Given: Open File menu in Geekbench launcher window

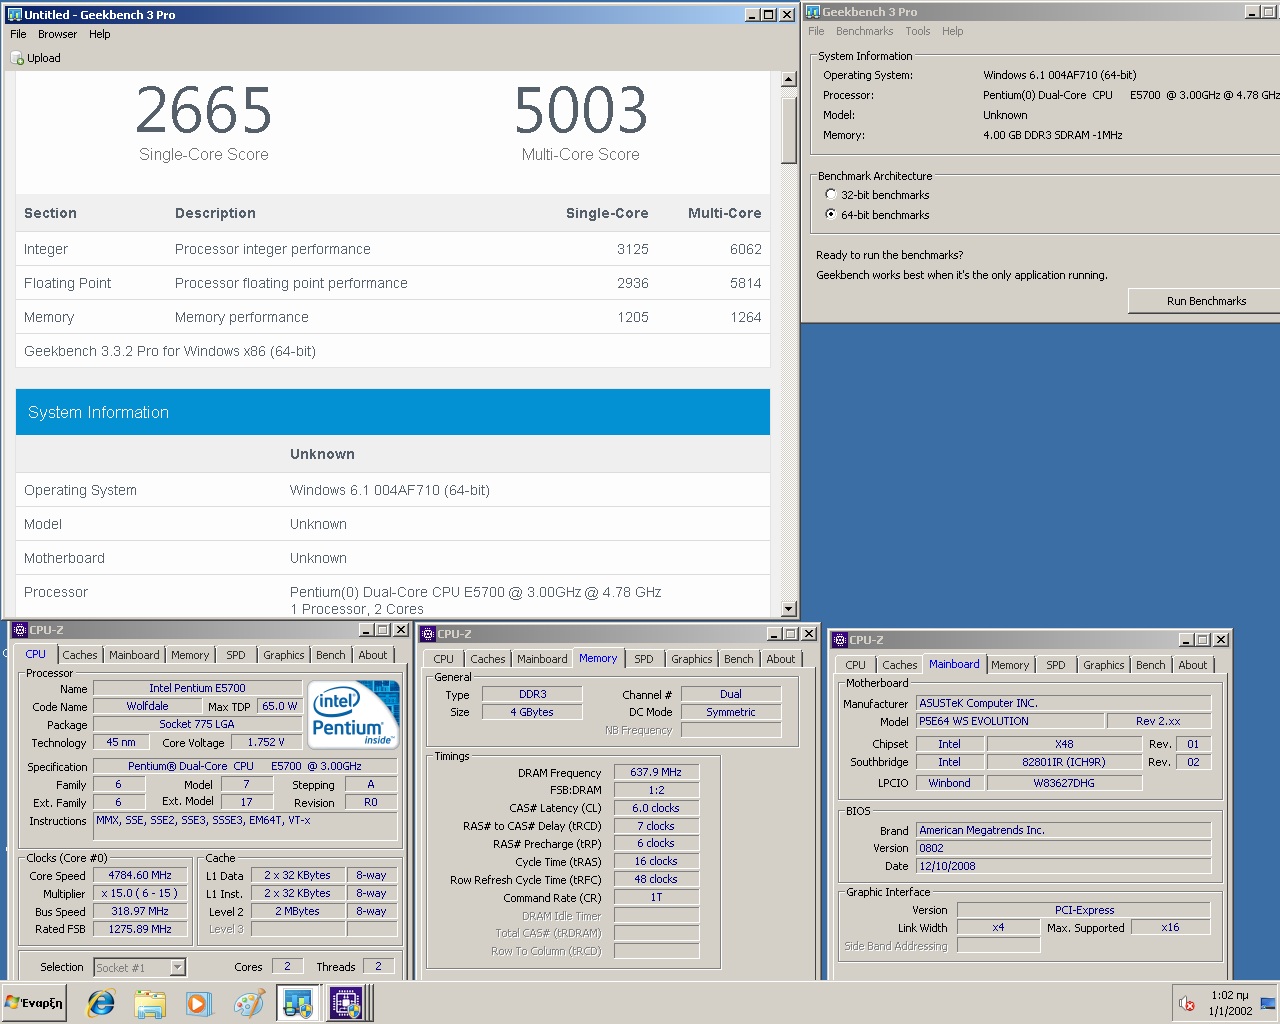Looking at the screenshot, I should click(x=816, y=31).
